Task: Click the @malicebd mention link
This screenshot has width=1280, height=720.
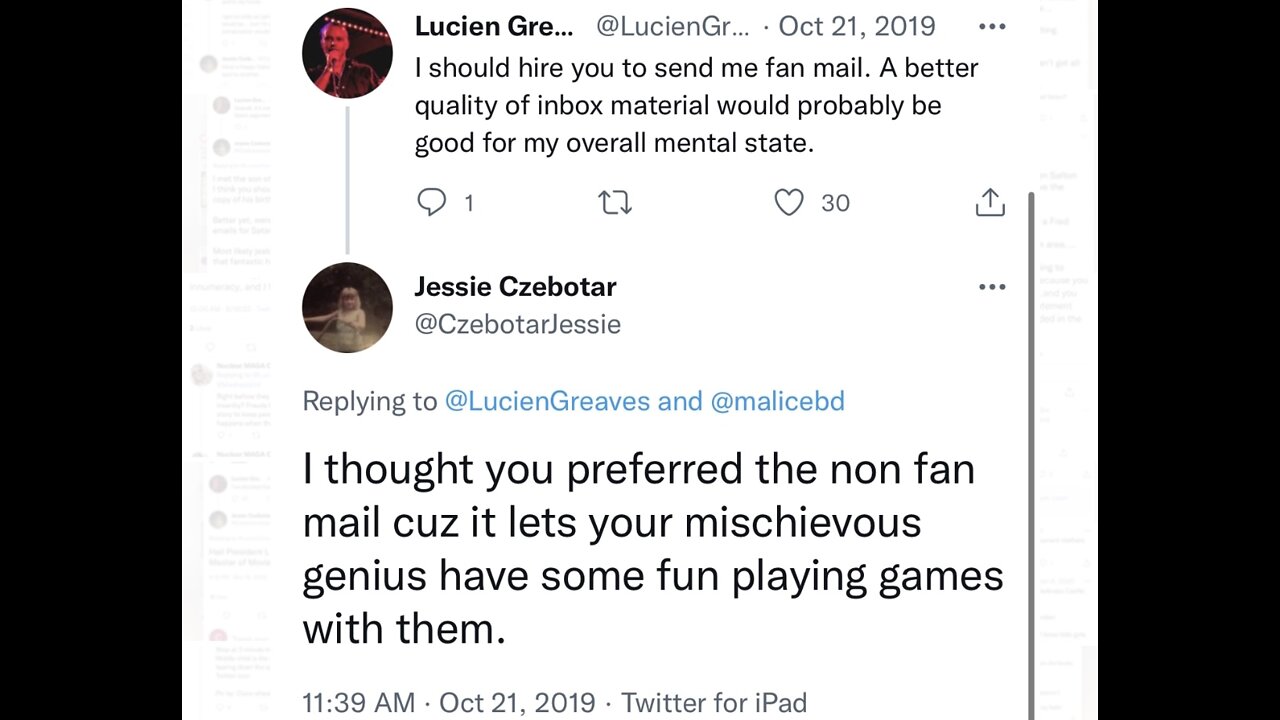Action: click(777, 401)
